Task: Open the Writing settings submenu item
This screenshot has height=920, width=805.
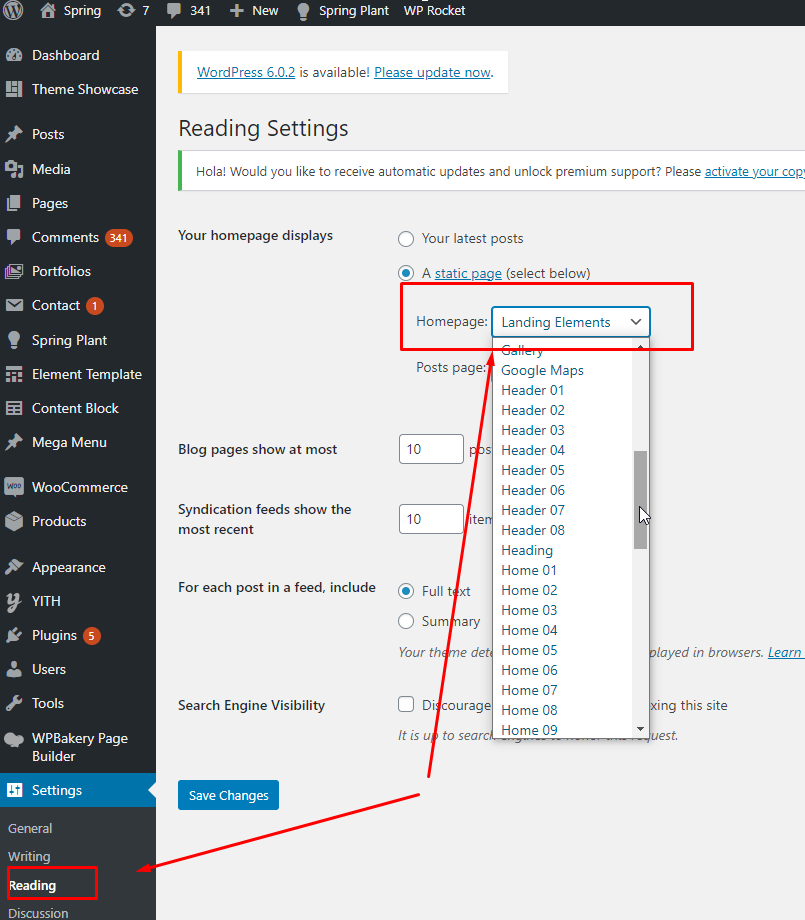Action: coord(29,857)
